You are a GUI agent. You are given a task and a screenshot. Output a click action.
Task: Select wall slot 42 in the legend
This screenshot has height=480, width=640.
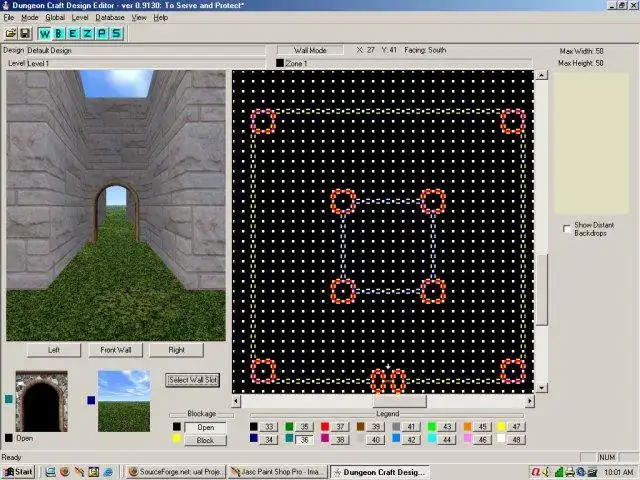(x=411, y=440)
